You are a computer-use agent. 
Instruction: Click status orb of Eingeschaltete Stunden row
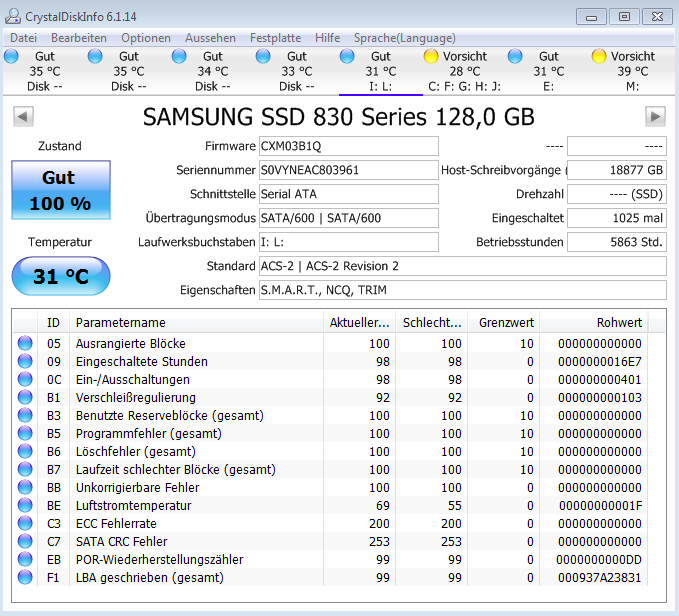25,361
